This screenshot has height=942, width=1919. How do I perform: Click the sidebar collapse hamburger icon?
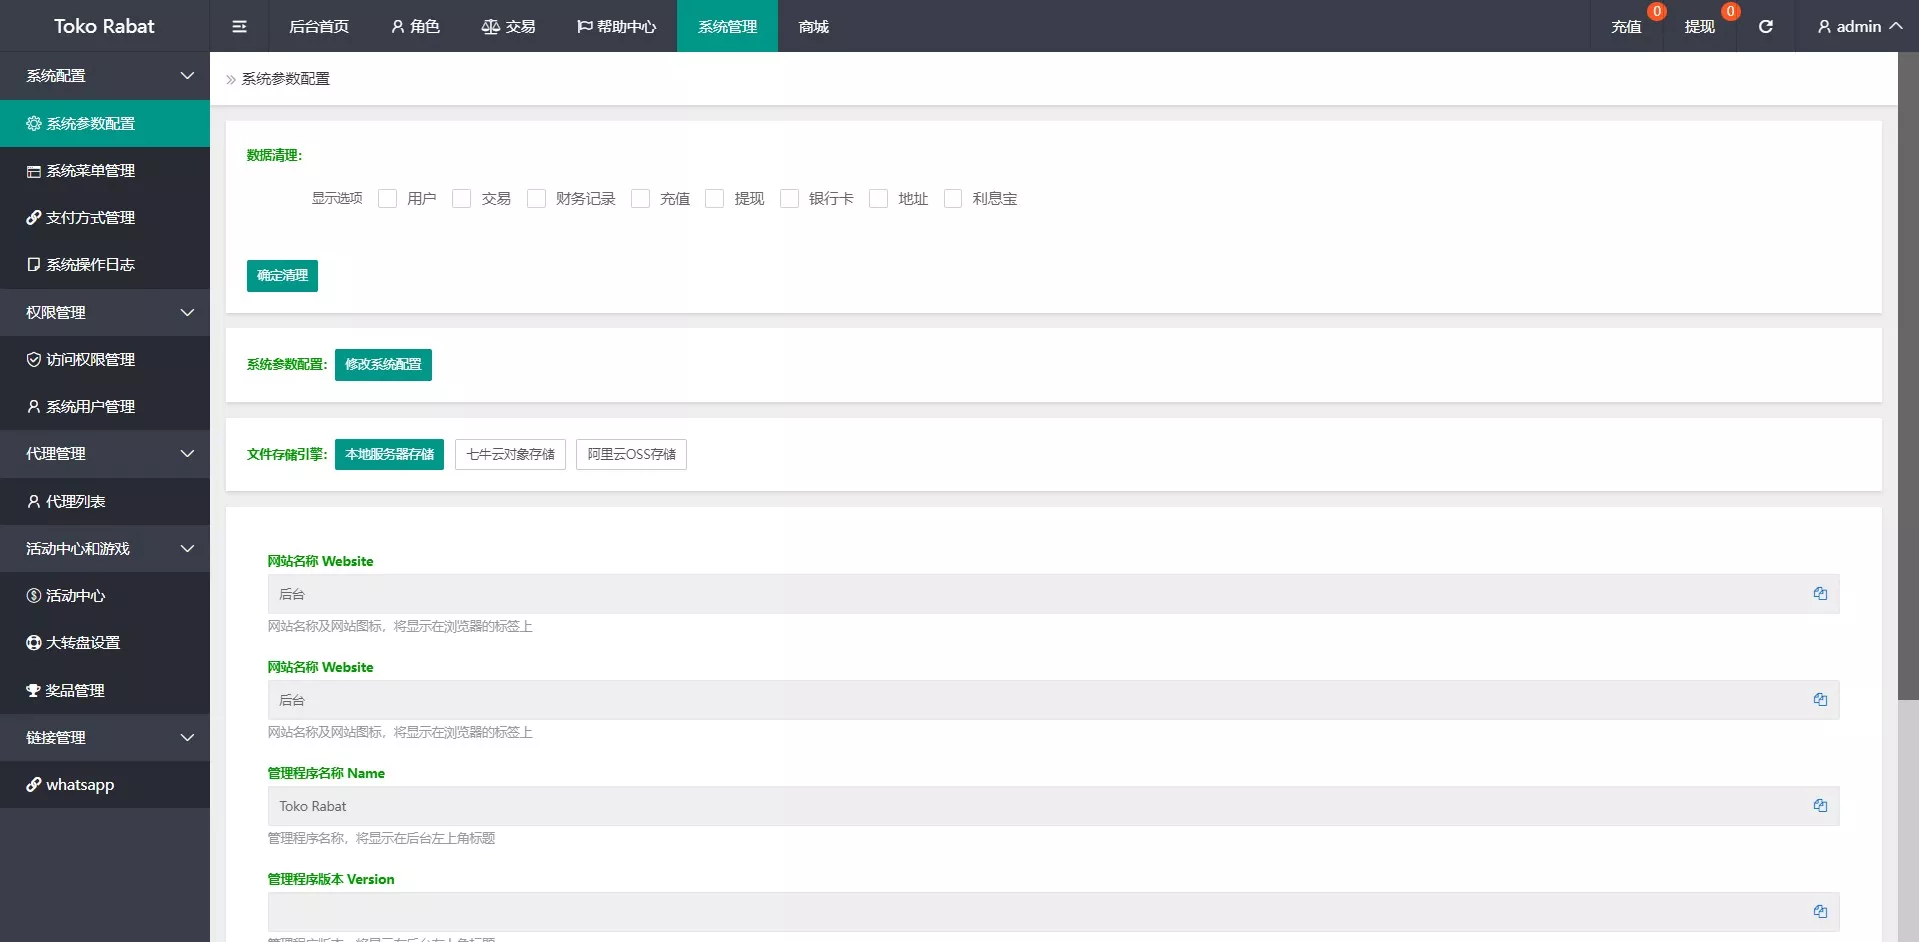tap(239, 26)
